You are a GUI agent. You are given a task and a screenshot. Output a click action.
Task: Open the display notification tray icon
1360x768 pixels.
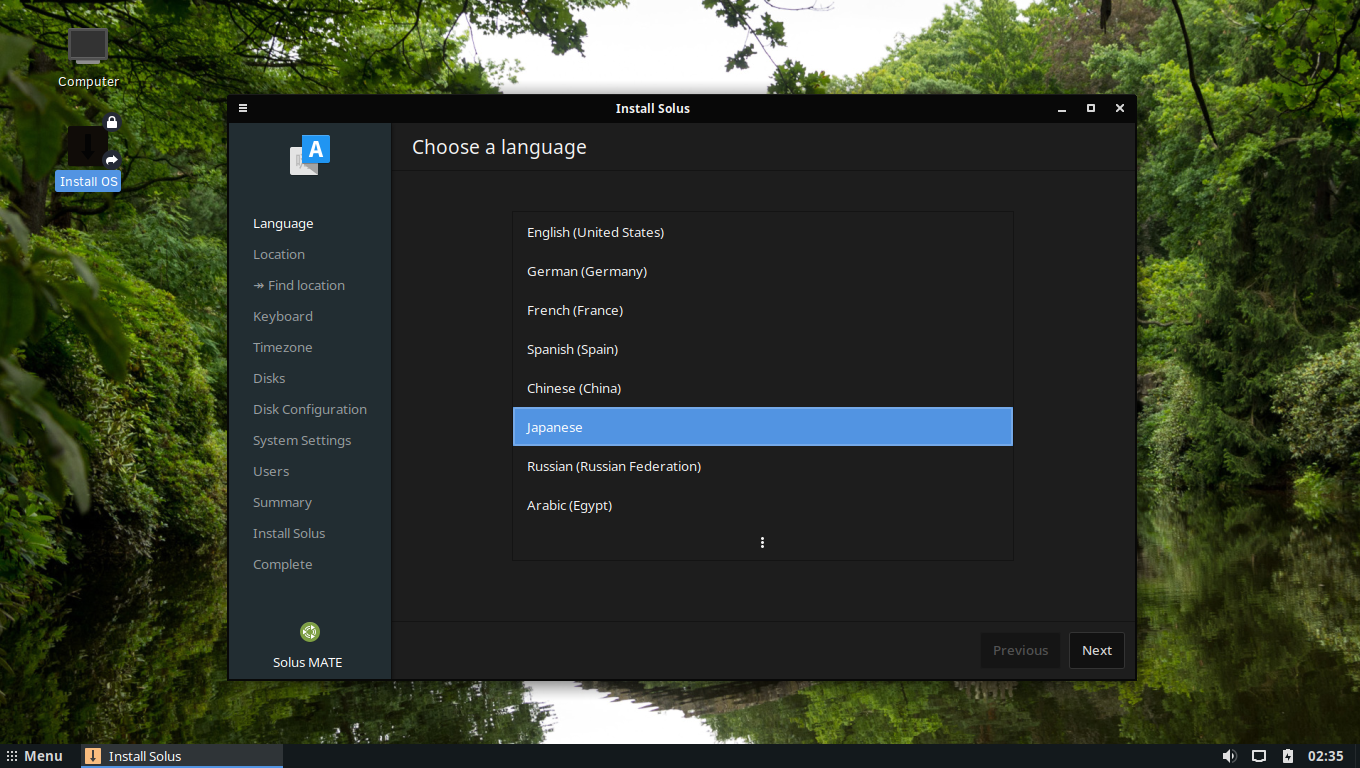pos(1259,756)
